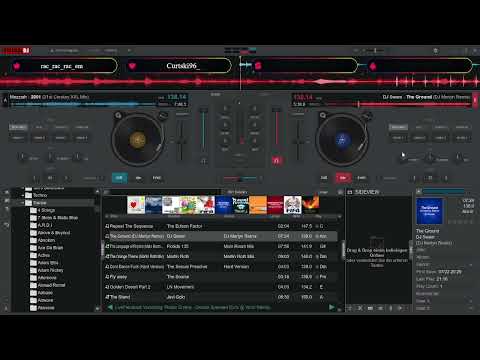Select track Repeat The Sequence

coord(220,226)
